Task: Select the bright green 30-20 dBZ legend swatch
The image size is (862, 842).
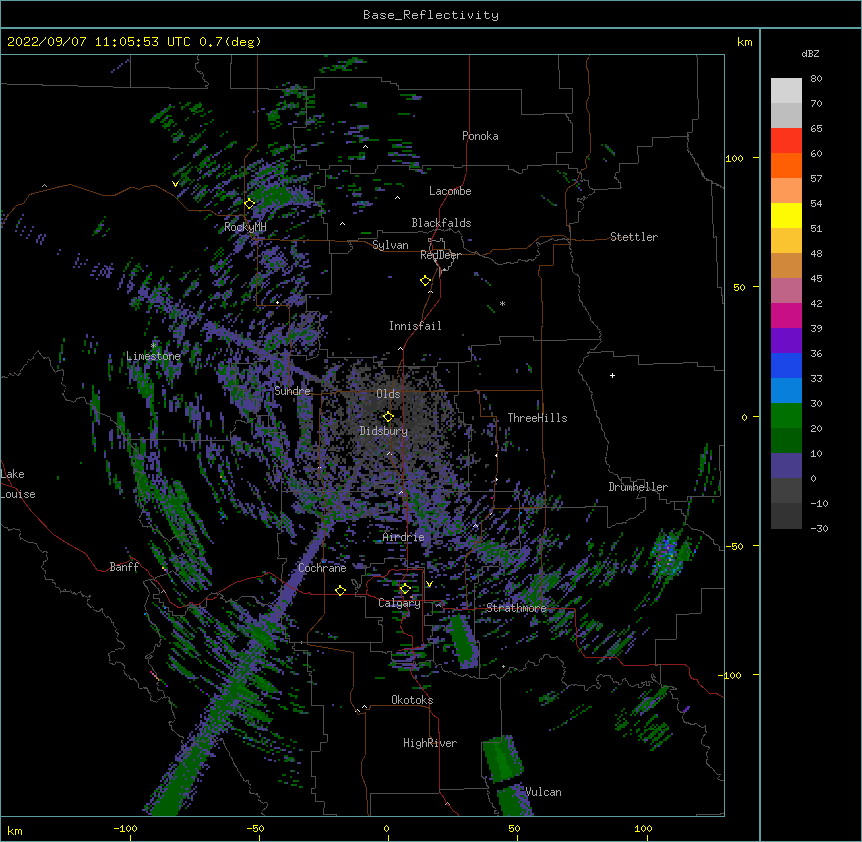Action: [786, 416]
